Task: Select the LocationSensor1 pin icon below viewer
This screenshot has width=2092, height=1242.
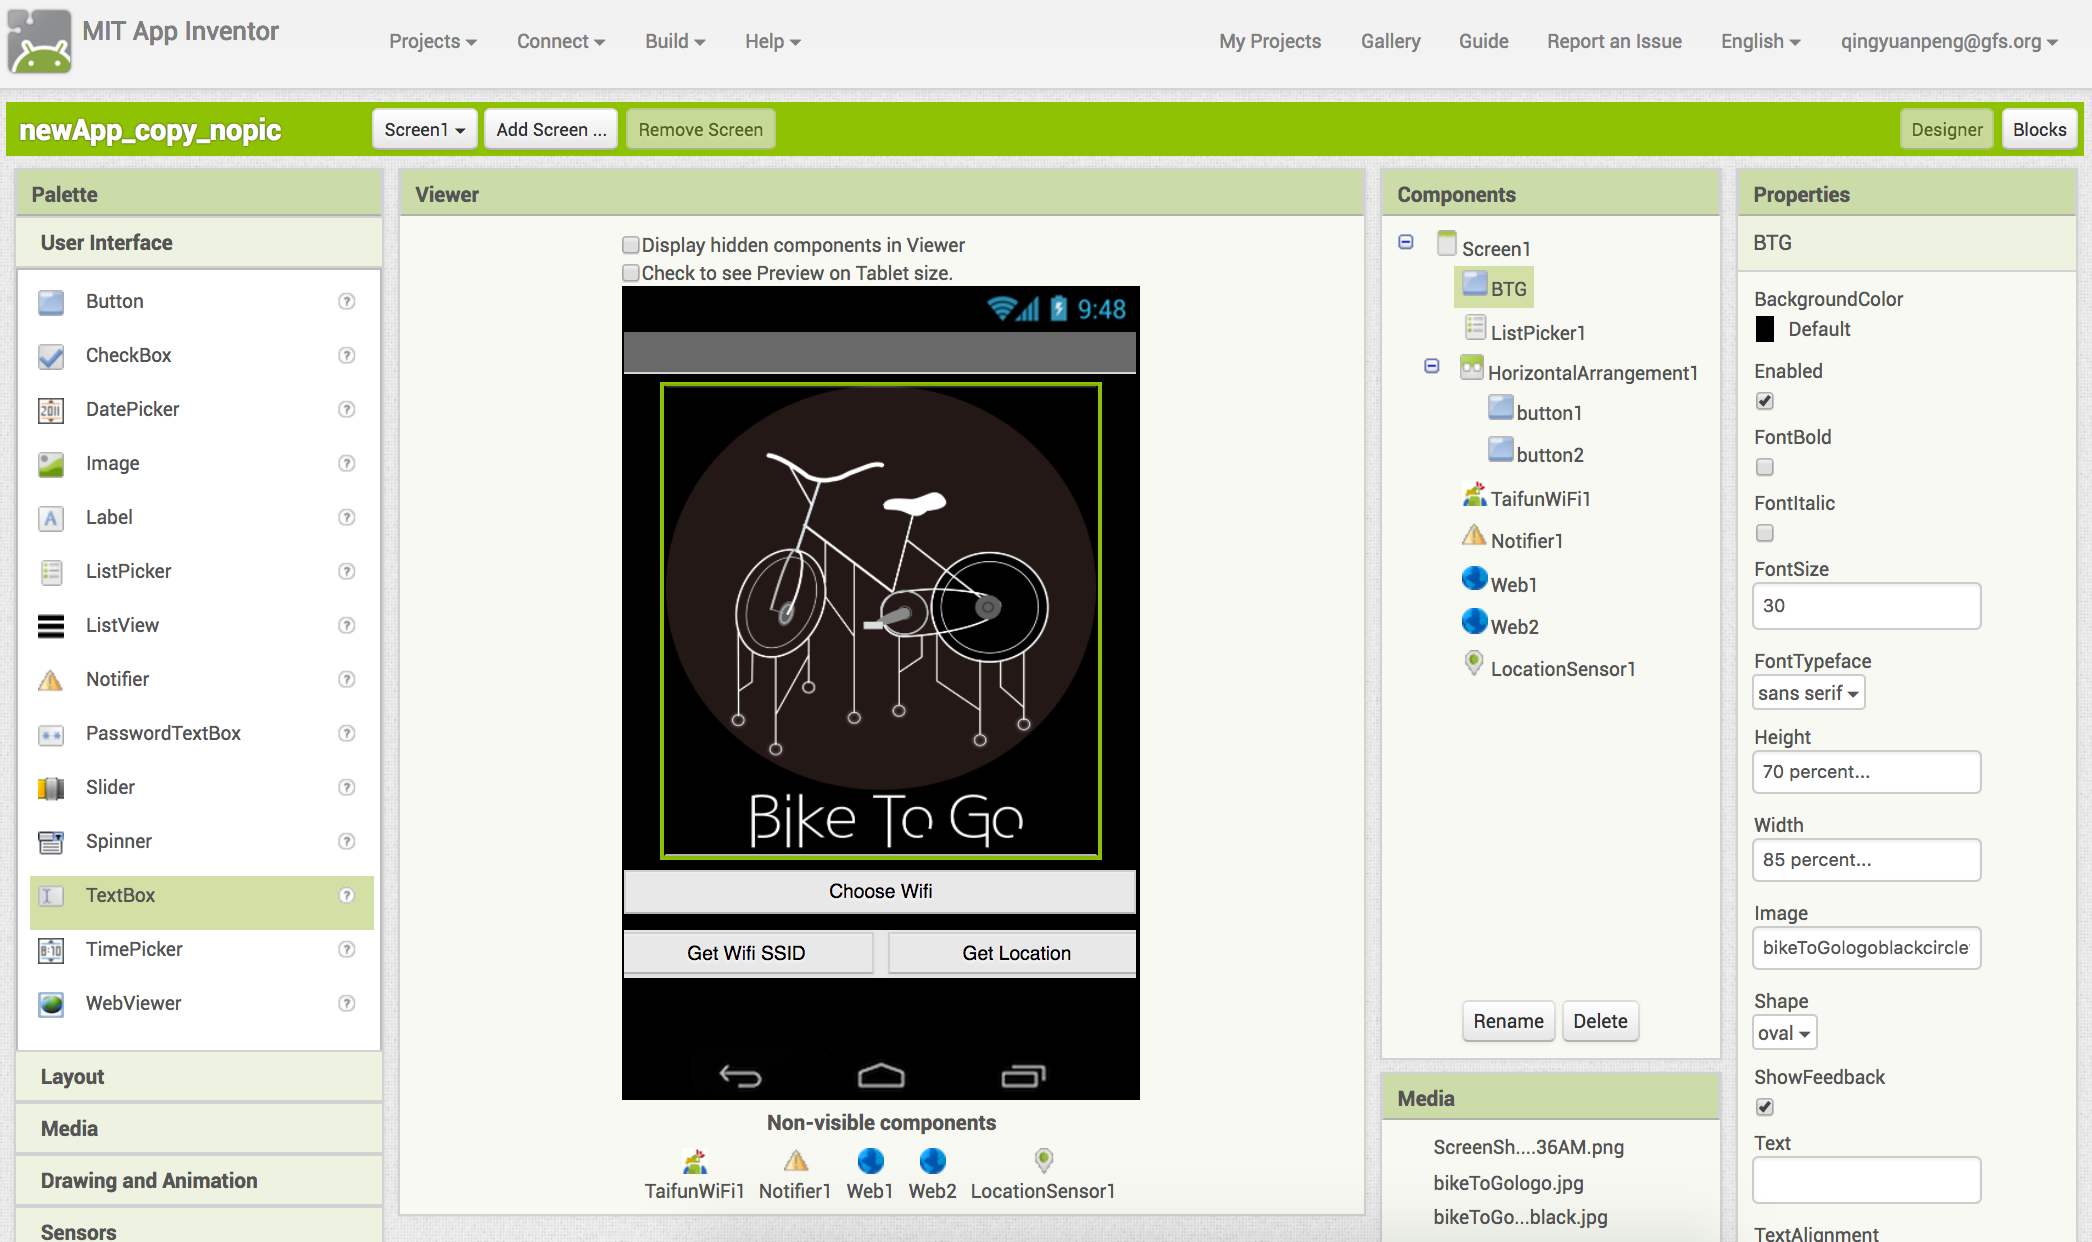Action: pyautogui.click(x=1043, y=1160)
